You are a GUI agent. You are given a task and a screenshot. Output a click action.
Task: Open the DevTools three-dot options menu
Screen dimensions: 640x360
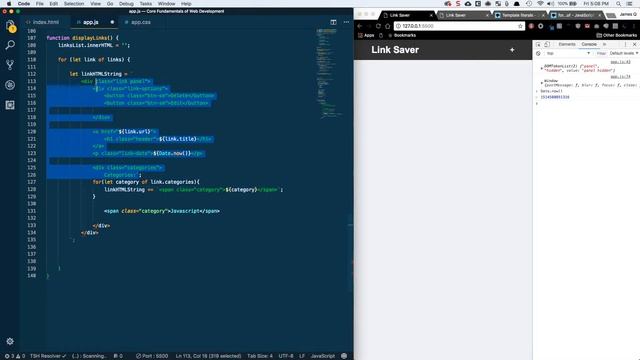[x=625, y=44]
